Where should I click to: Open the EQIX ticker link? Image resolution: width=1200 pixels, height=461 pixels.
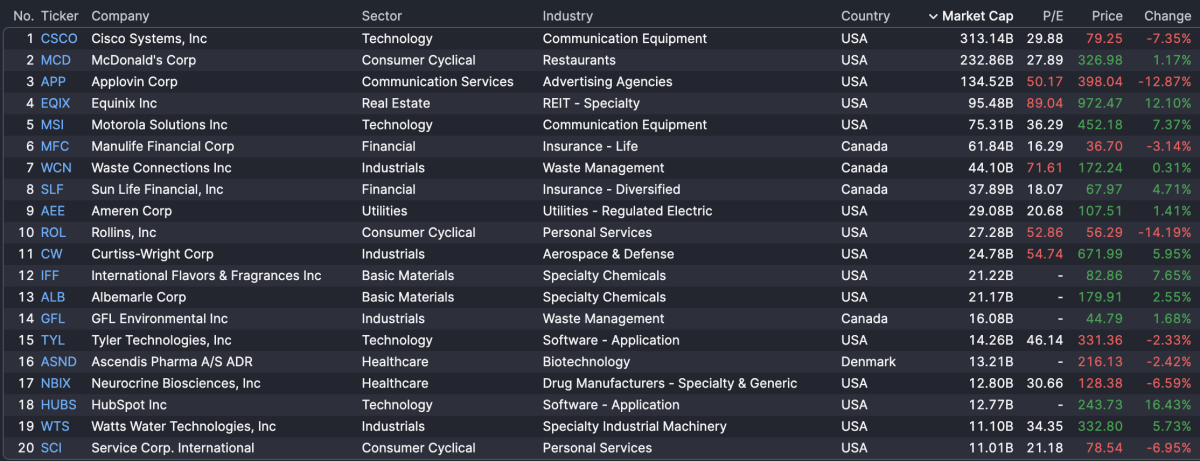56,103
